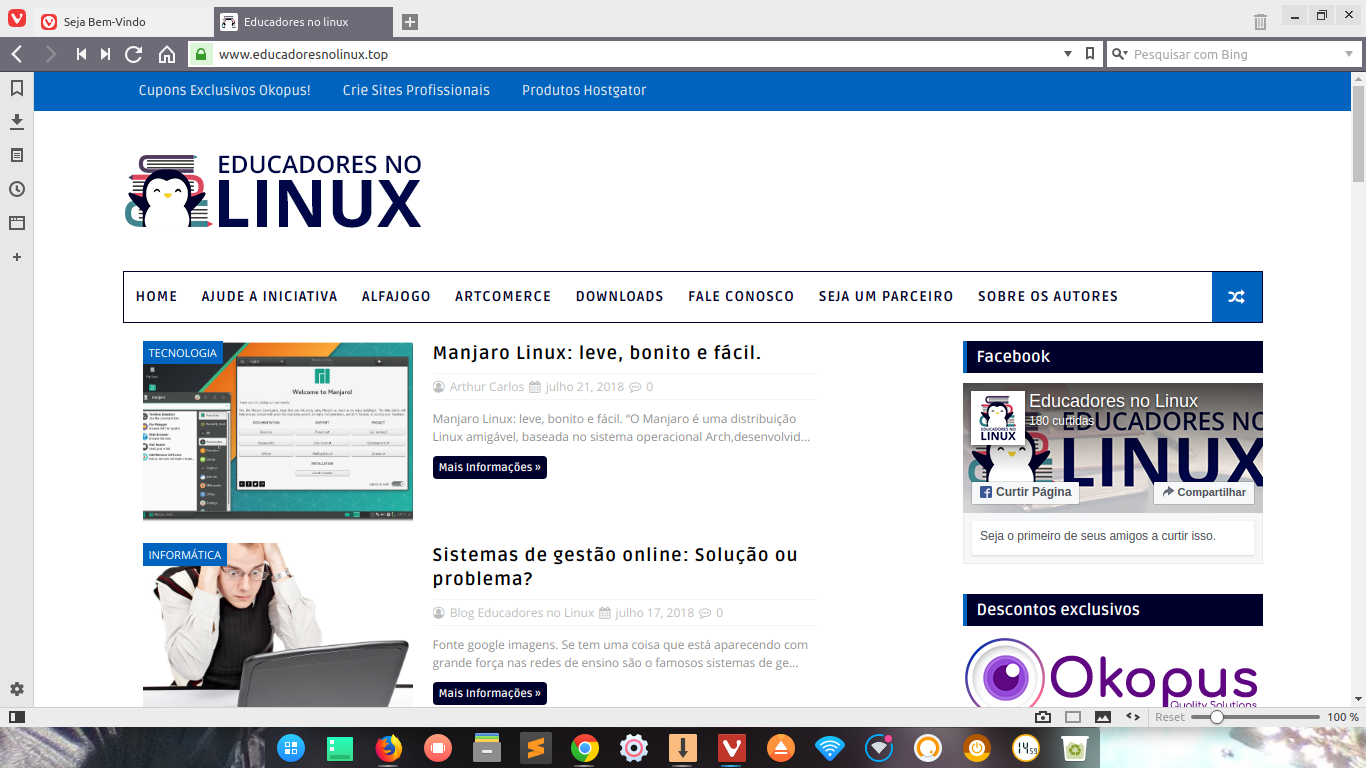The image size is (1366, 768).
Task: Open the SOBRE OS AUTORES menu item
Action: coord(1048,296)
